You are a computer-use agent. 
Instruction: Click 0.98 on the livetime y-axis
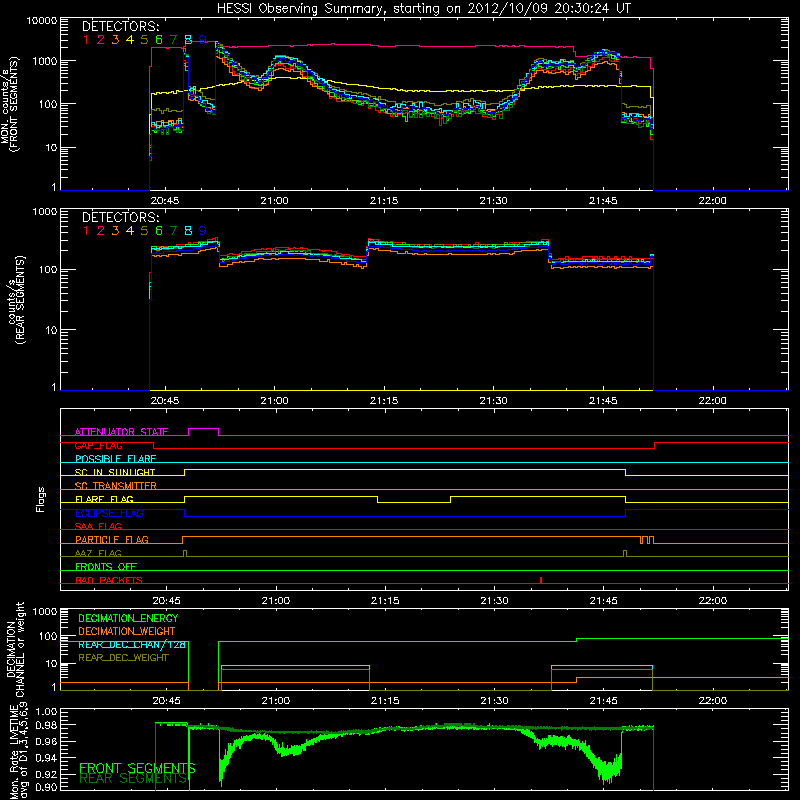coord(45,726)
